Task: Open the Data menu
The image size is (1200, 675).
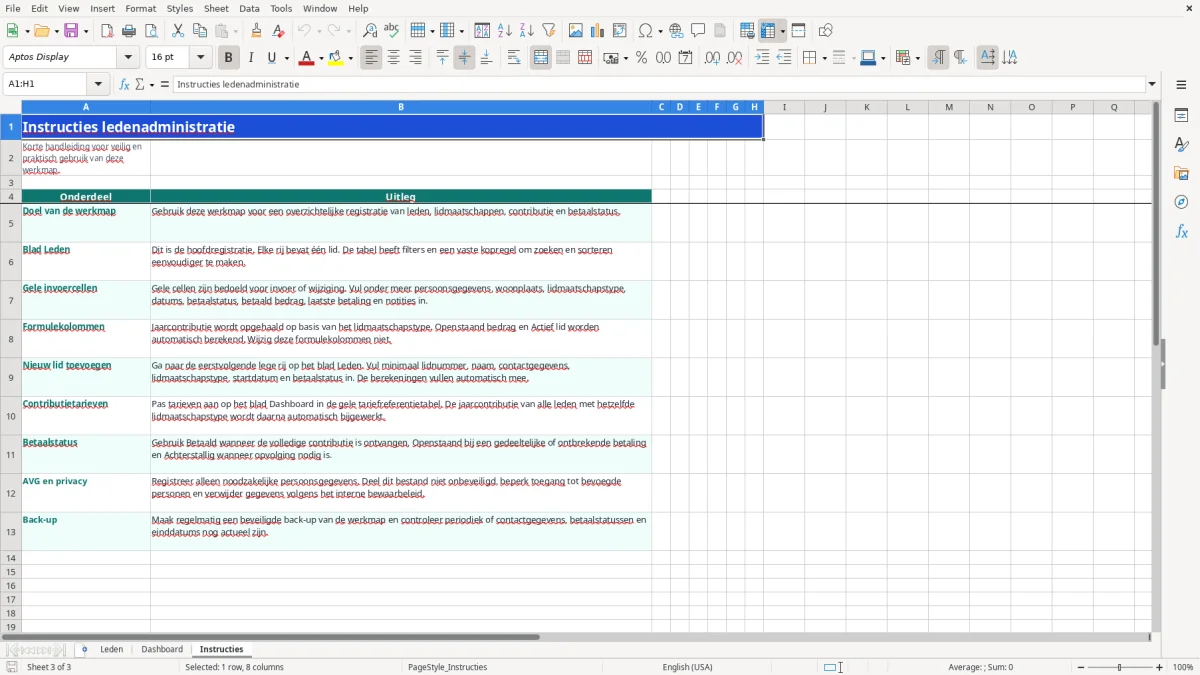Action: tap(249, 8)
